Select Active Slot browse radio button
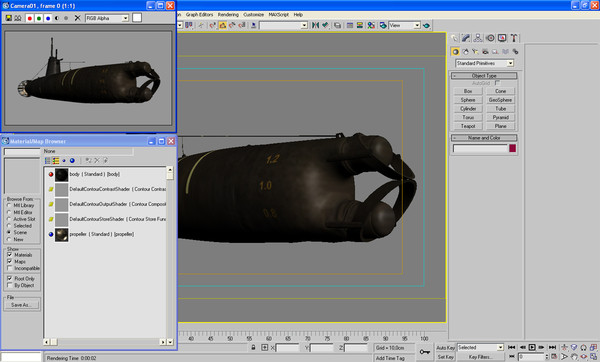Viewport: 600px width, 362px height. [9, 219]
